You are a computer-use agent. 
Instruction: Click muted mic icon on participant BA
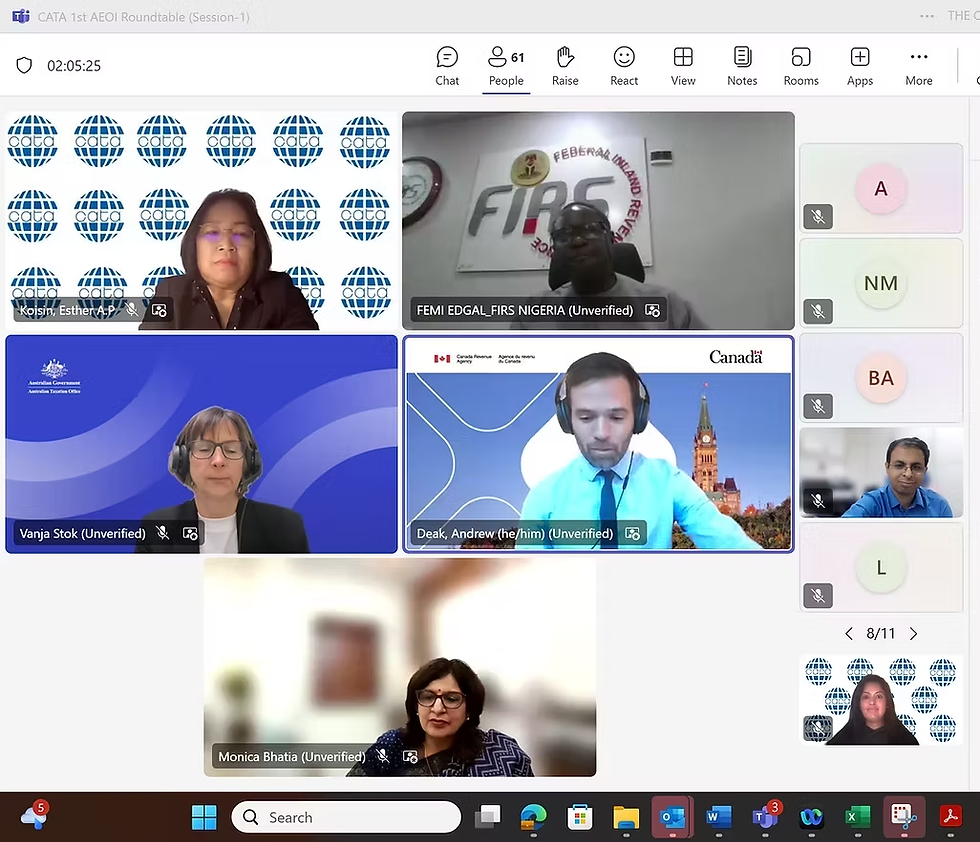818,406
